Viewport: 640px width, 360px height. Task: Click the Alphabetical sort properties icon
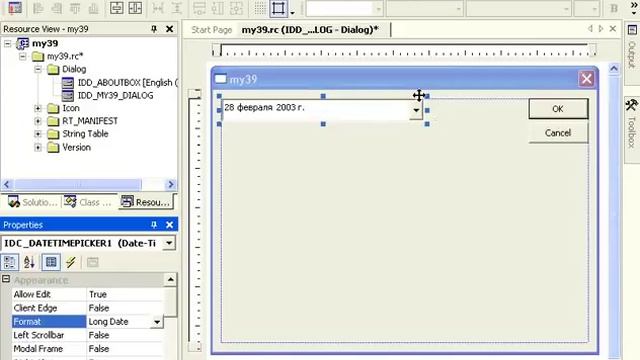coord(29,262)
